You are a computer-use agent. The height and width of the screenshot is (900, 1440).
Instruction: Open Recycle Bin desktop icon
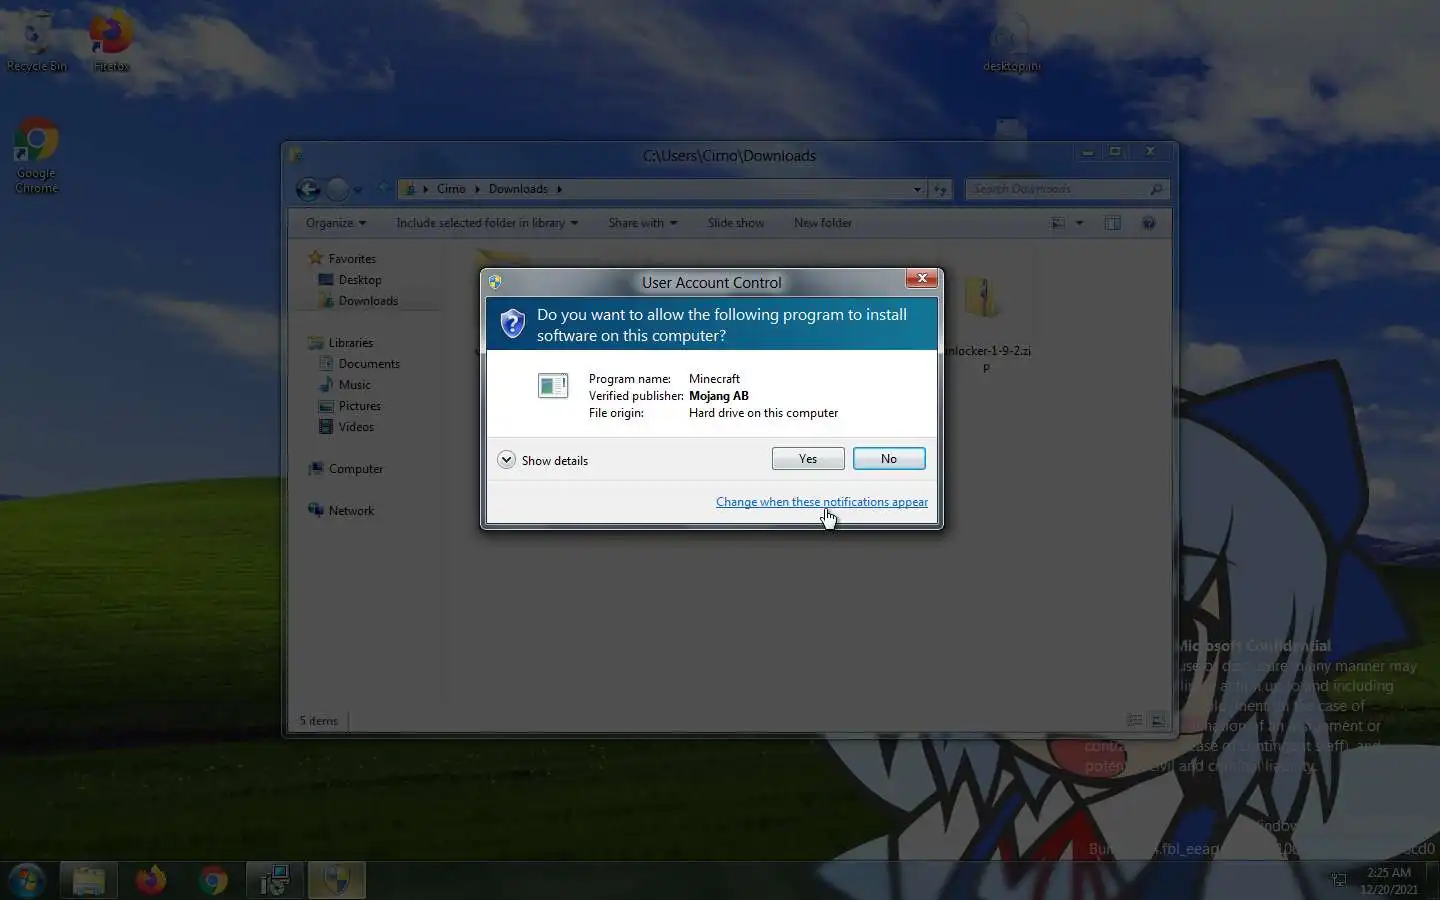tap(37, 42)
